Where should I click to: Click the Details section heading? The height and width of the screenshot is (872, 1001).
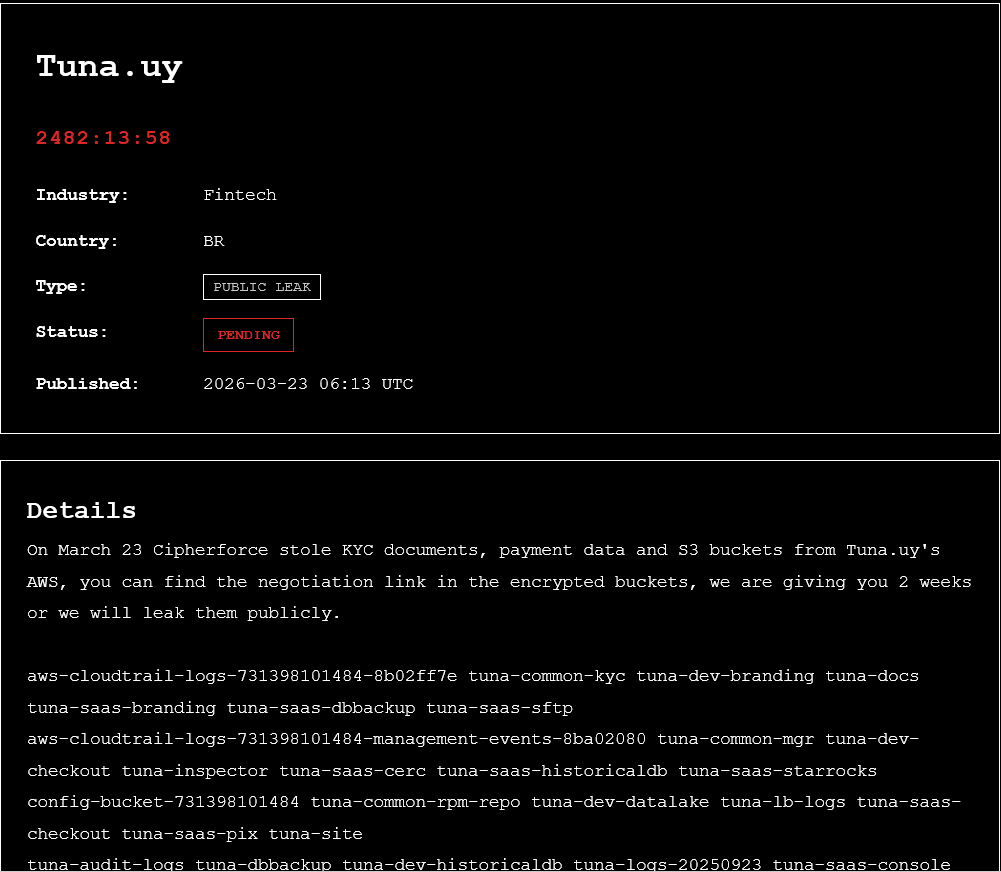coord(81,510)
